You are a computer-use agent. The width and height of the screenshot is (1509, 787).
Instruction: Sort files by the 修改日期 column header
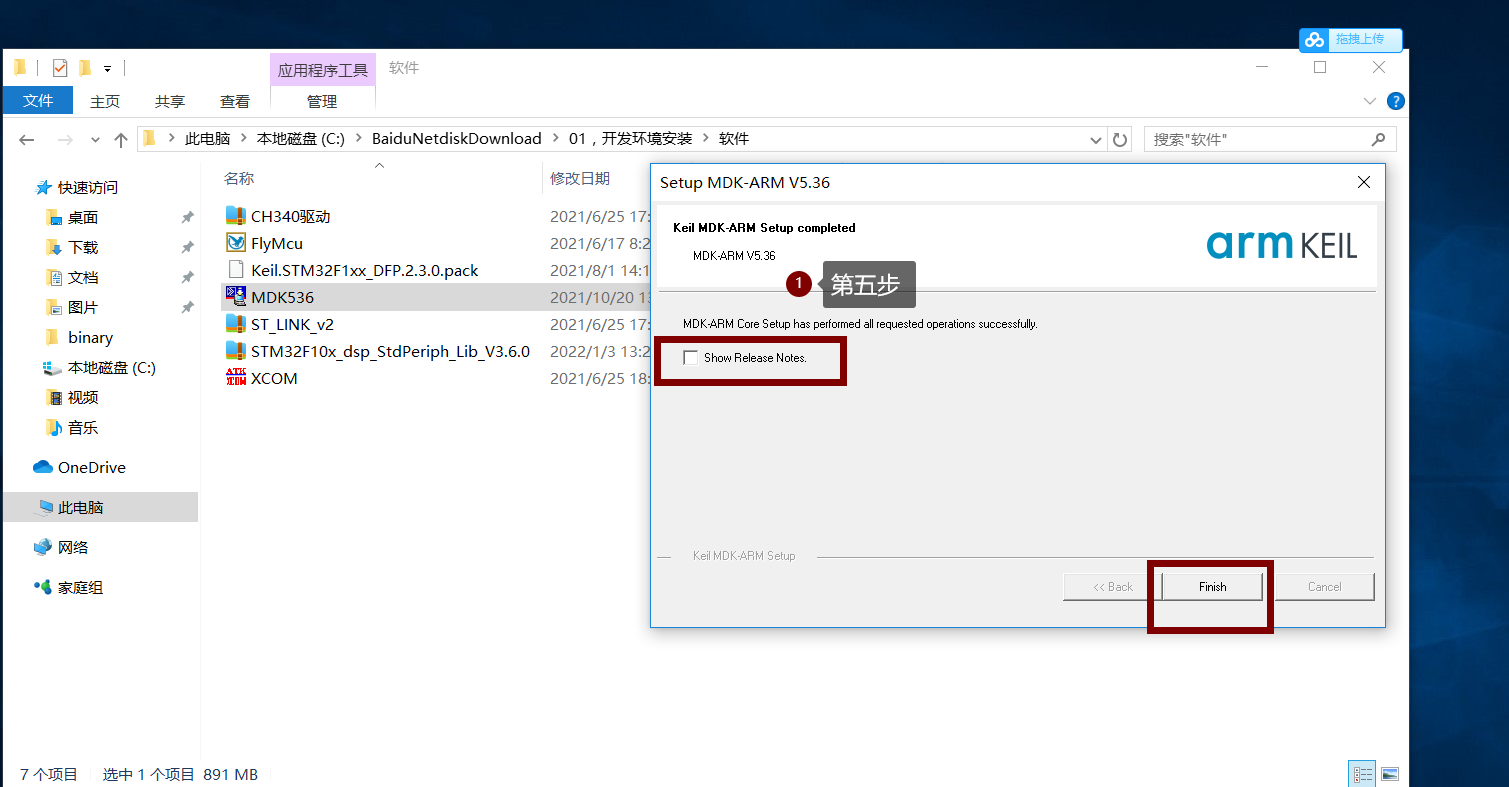580,178
